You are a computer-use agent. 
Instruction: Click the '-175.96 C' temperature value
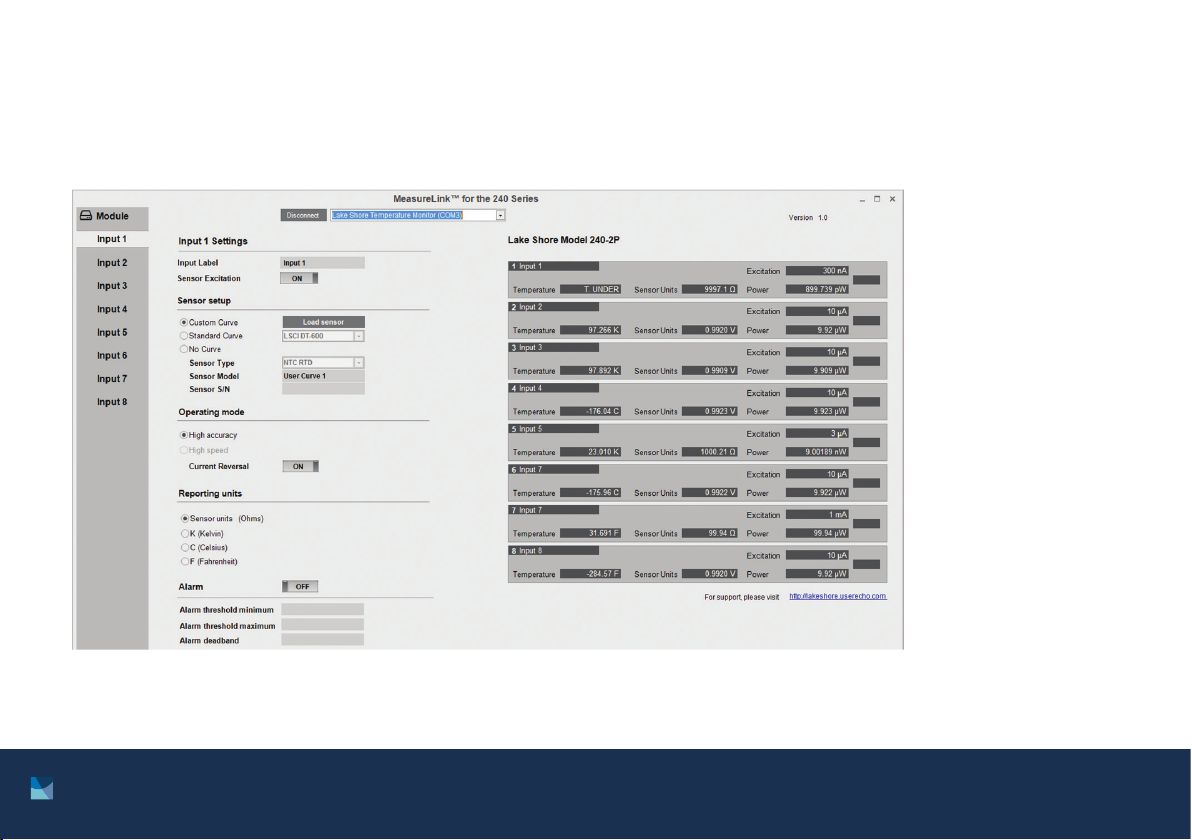[x=591, y=493]
